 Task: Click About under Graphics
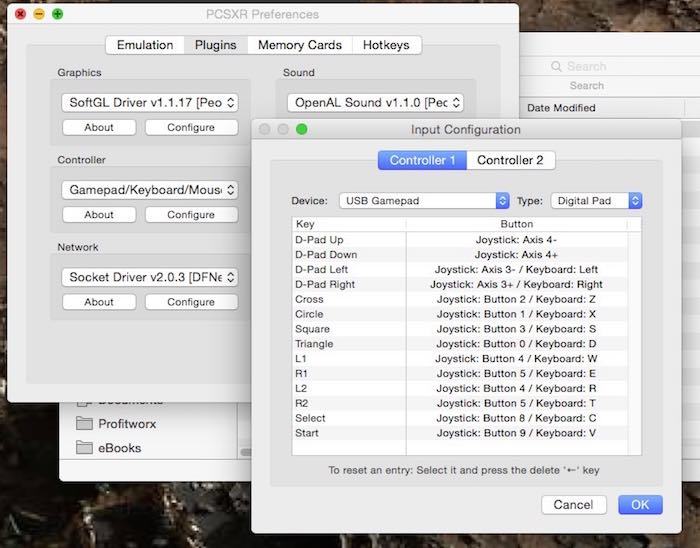[99, 127]
